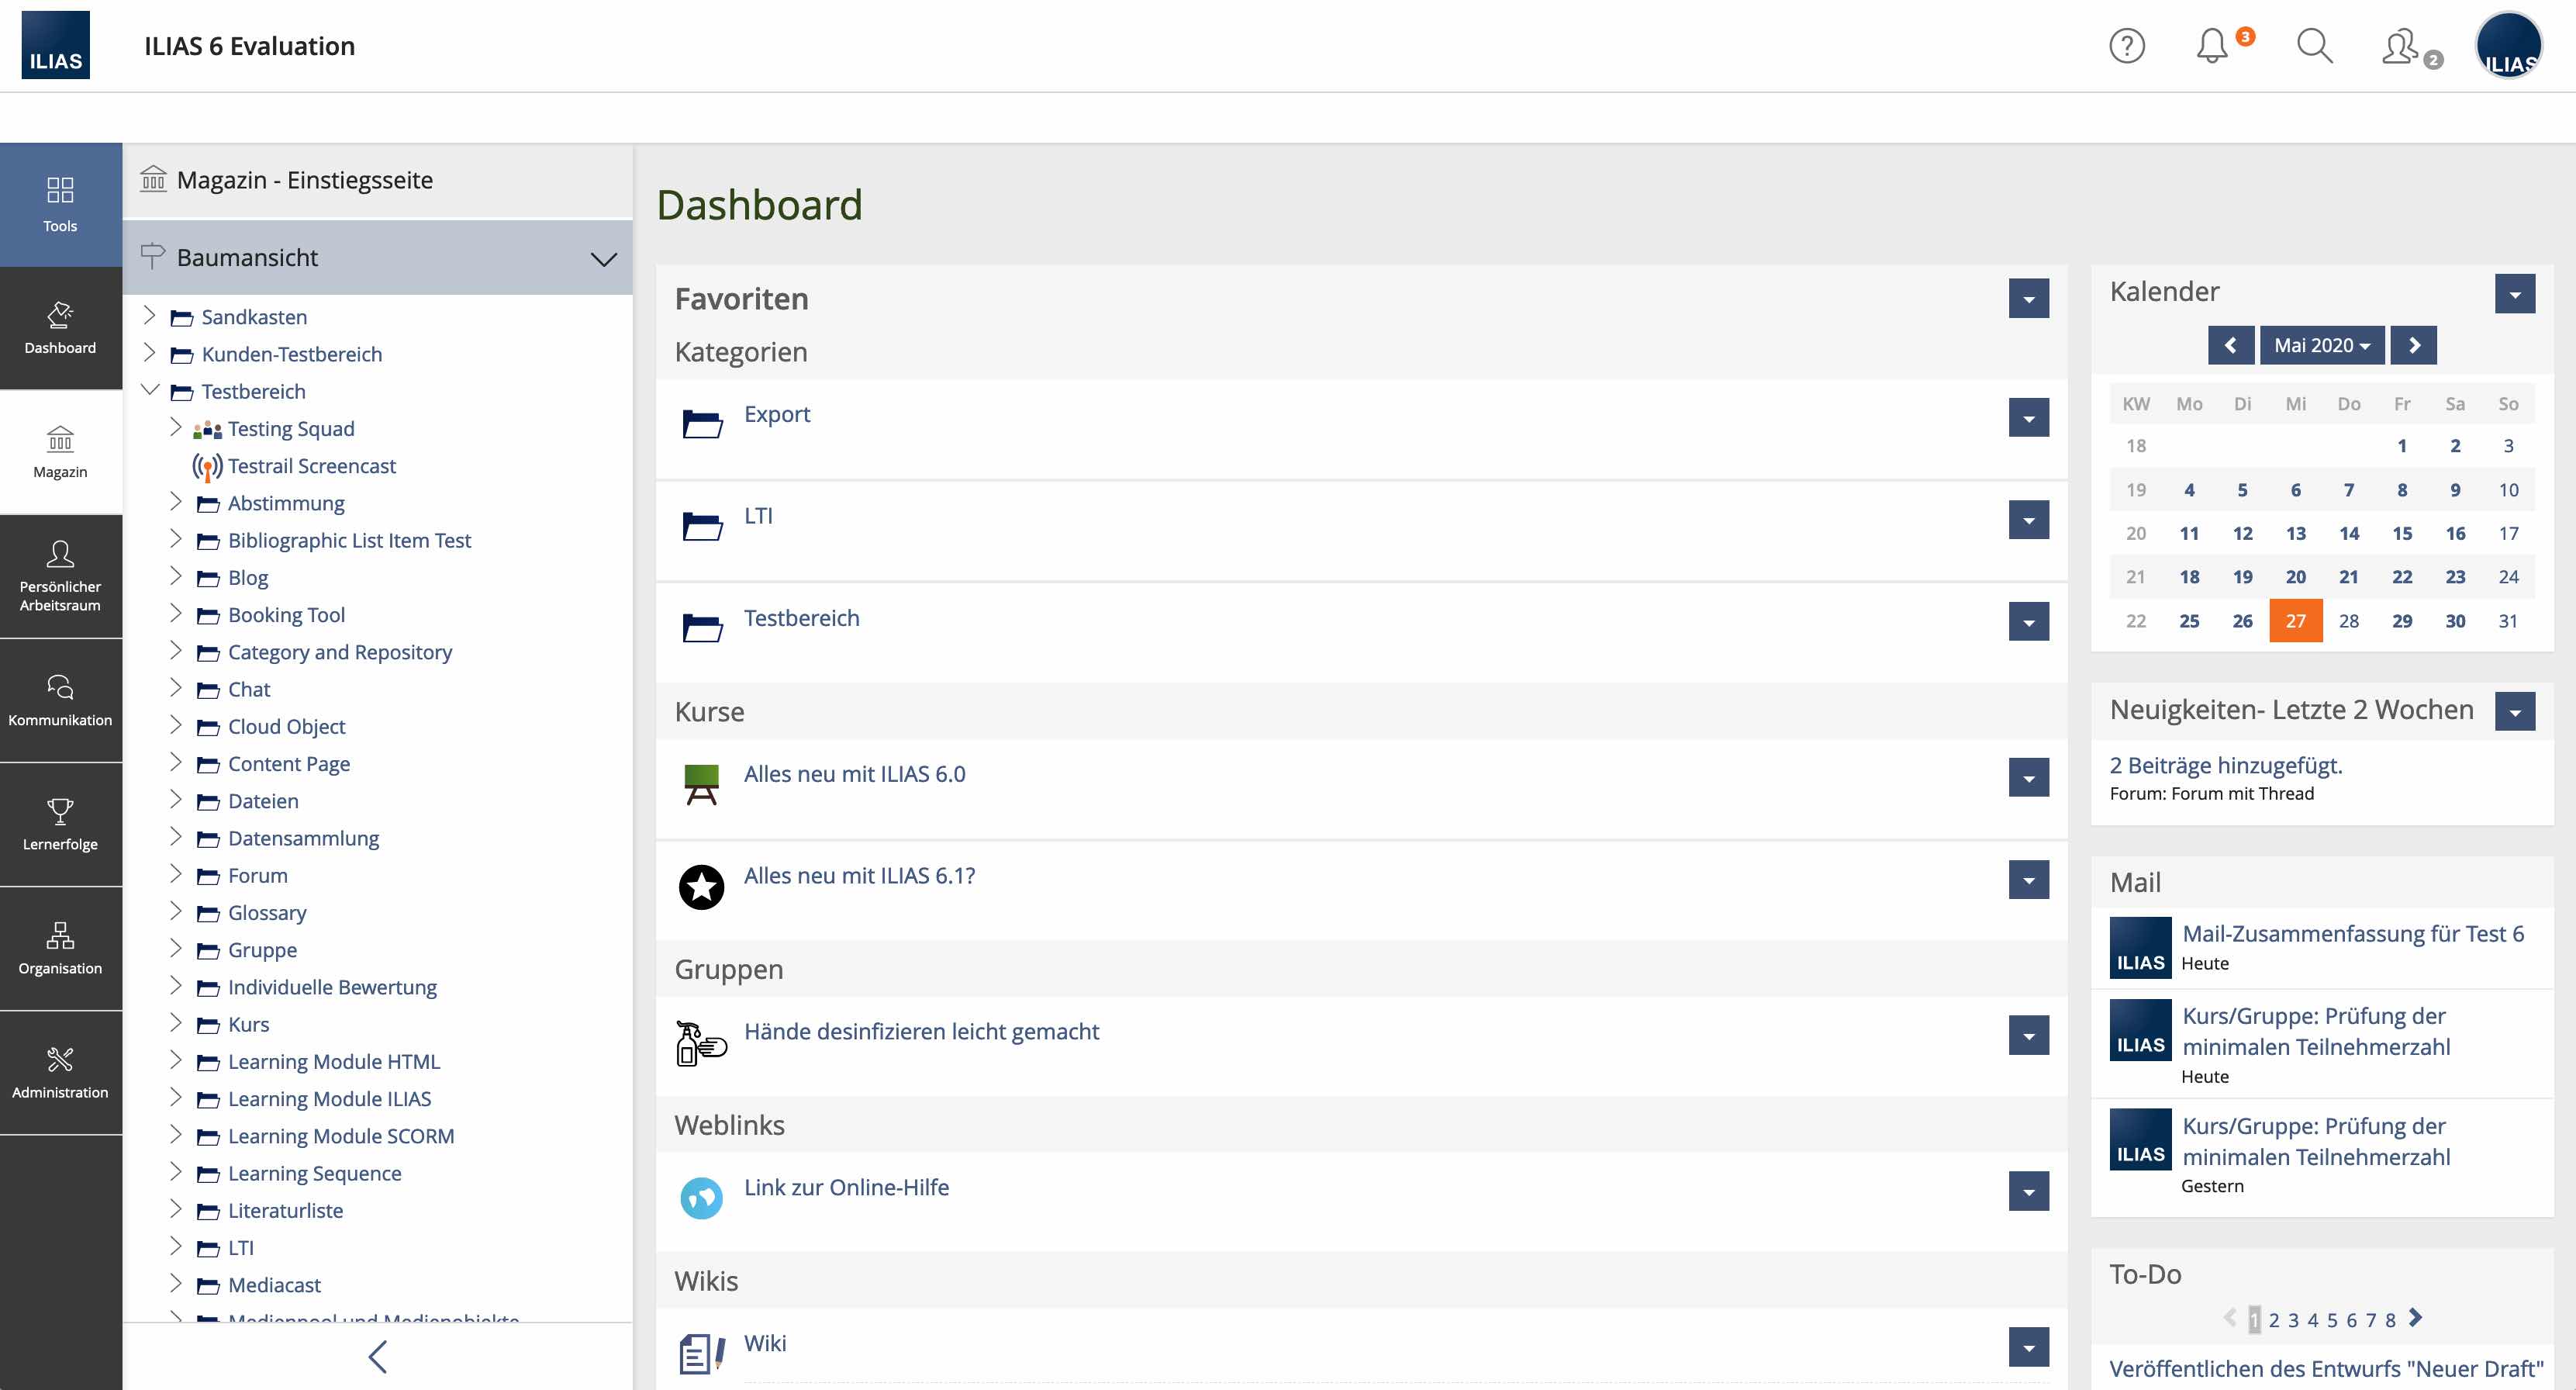Go to To-Do page 3
The width and height of the screenshot is (2576, 1390).
pos(2293,1320)
